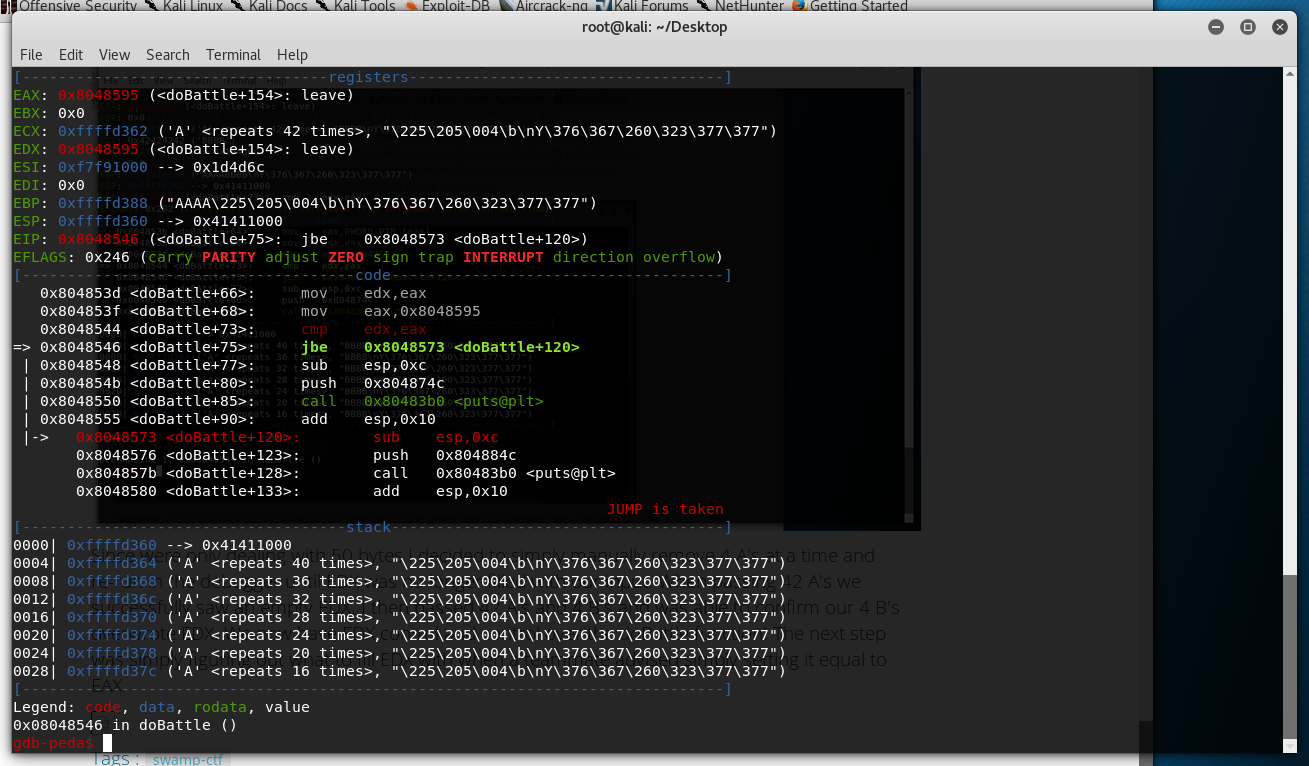The width and height of the screenshot is (1309, 766).
Task: Open the Search menu
Action: 167,55
